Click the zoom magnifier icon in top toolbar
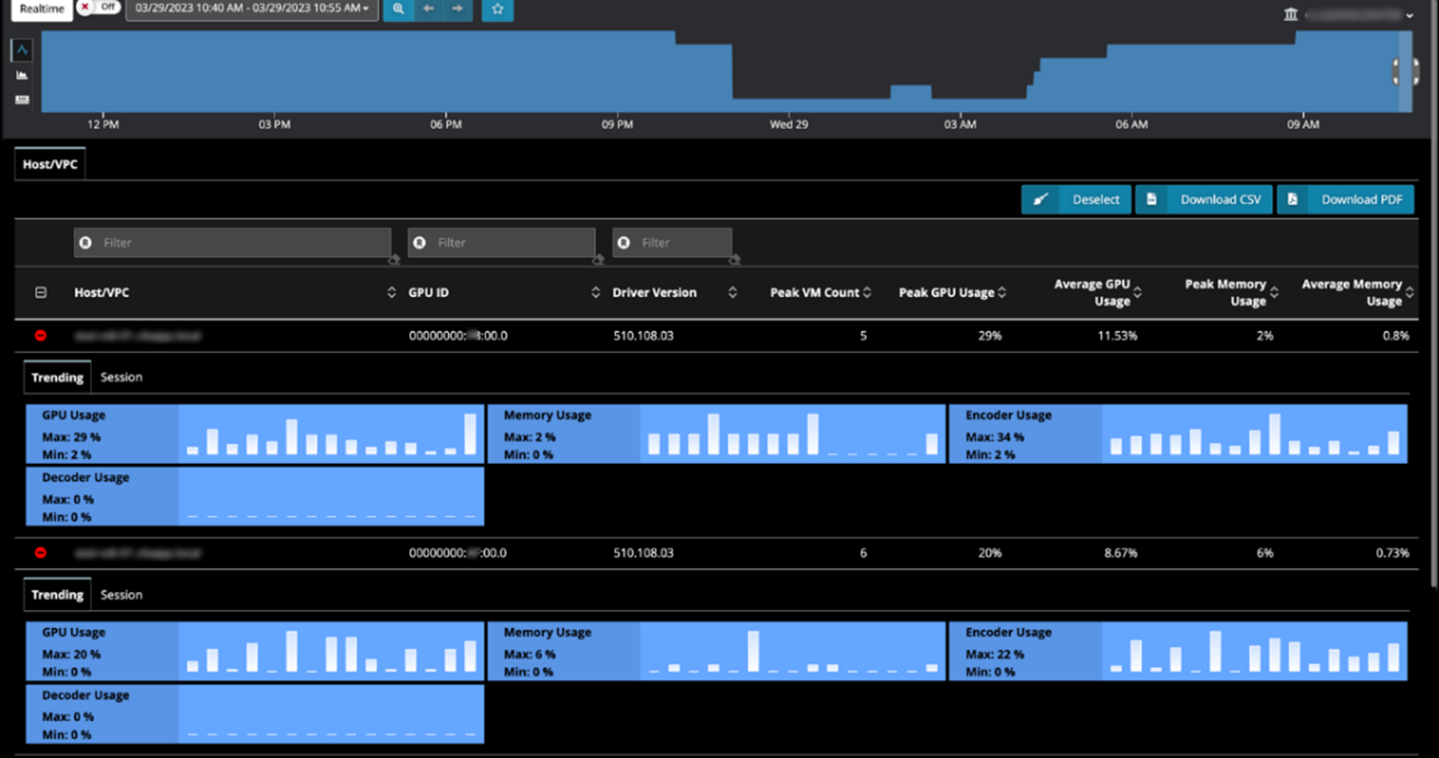This screenshot has width=1439, height=758. (398, 9)
